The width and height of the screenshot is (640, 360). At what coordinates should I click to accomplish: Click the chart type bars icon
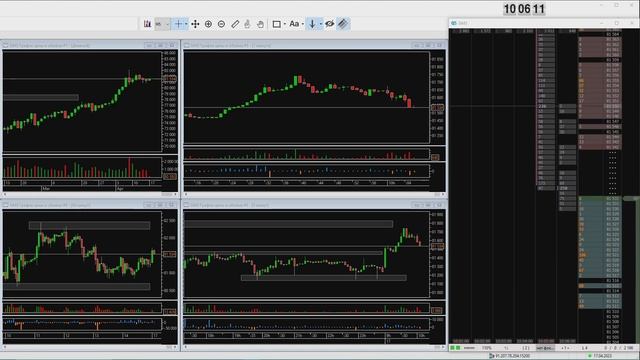click(147, 24)
